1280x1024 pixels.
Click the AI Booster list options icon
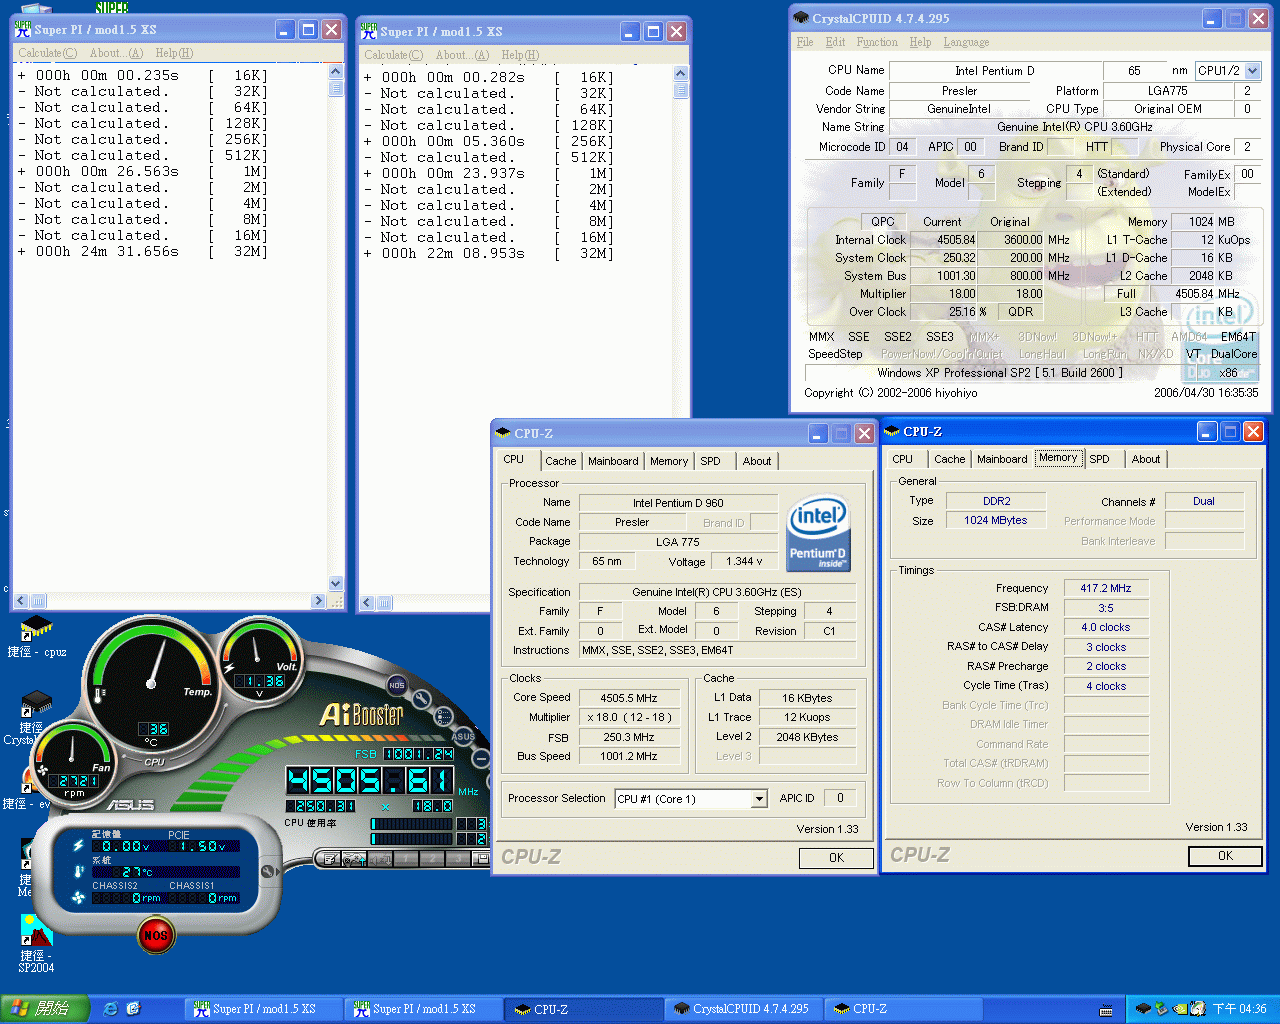point(443,716)
